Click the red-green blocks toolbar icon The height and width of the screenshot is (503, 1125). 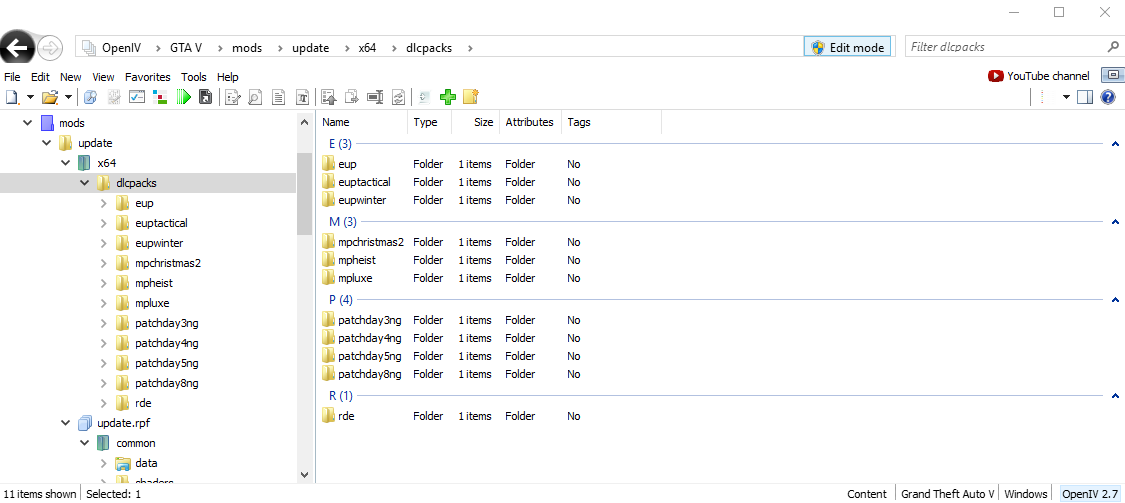click(161, 97)
